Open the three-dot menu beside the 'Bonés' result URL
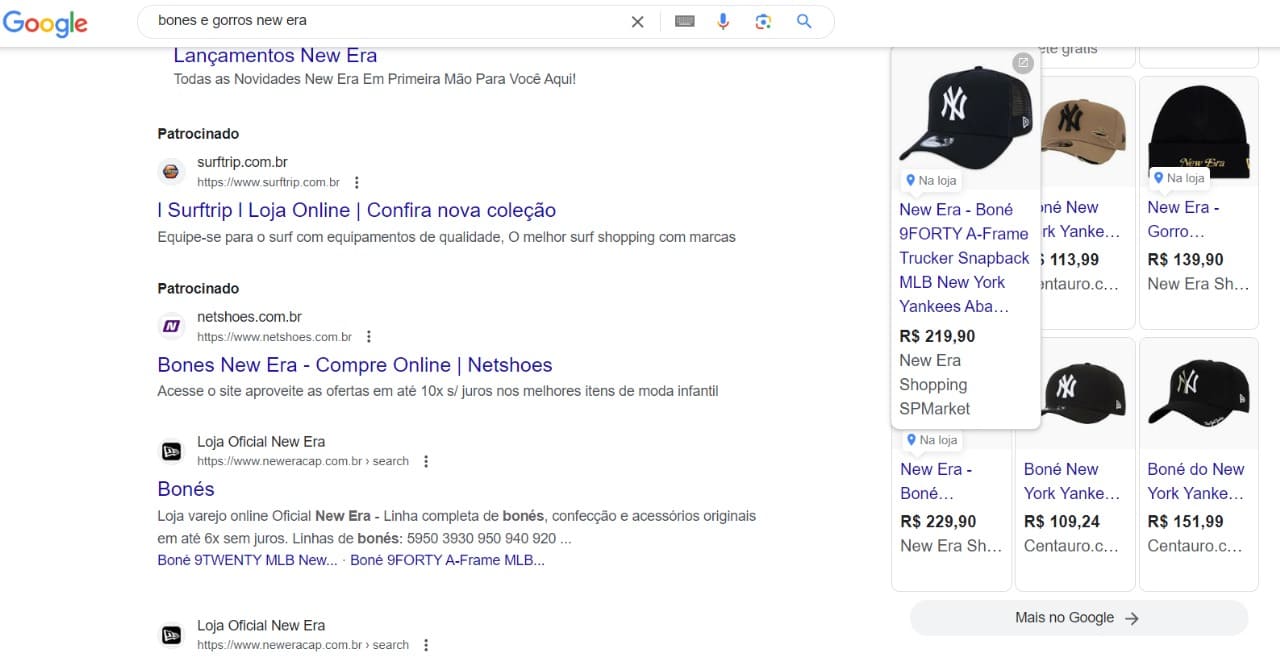1280x665 pixels. tap(426, 462)
